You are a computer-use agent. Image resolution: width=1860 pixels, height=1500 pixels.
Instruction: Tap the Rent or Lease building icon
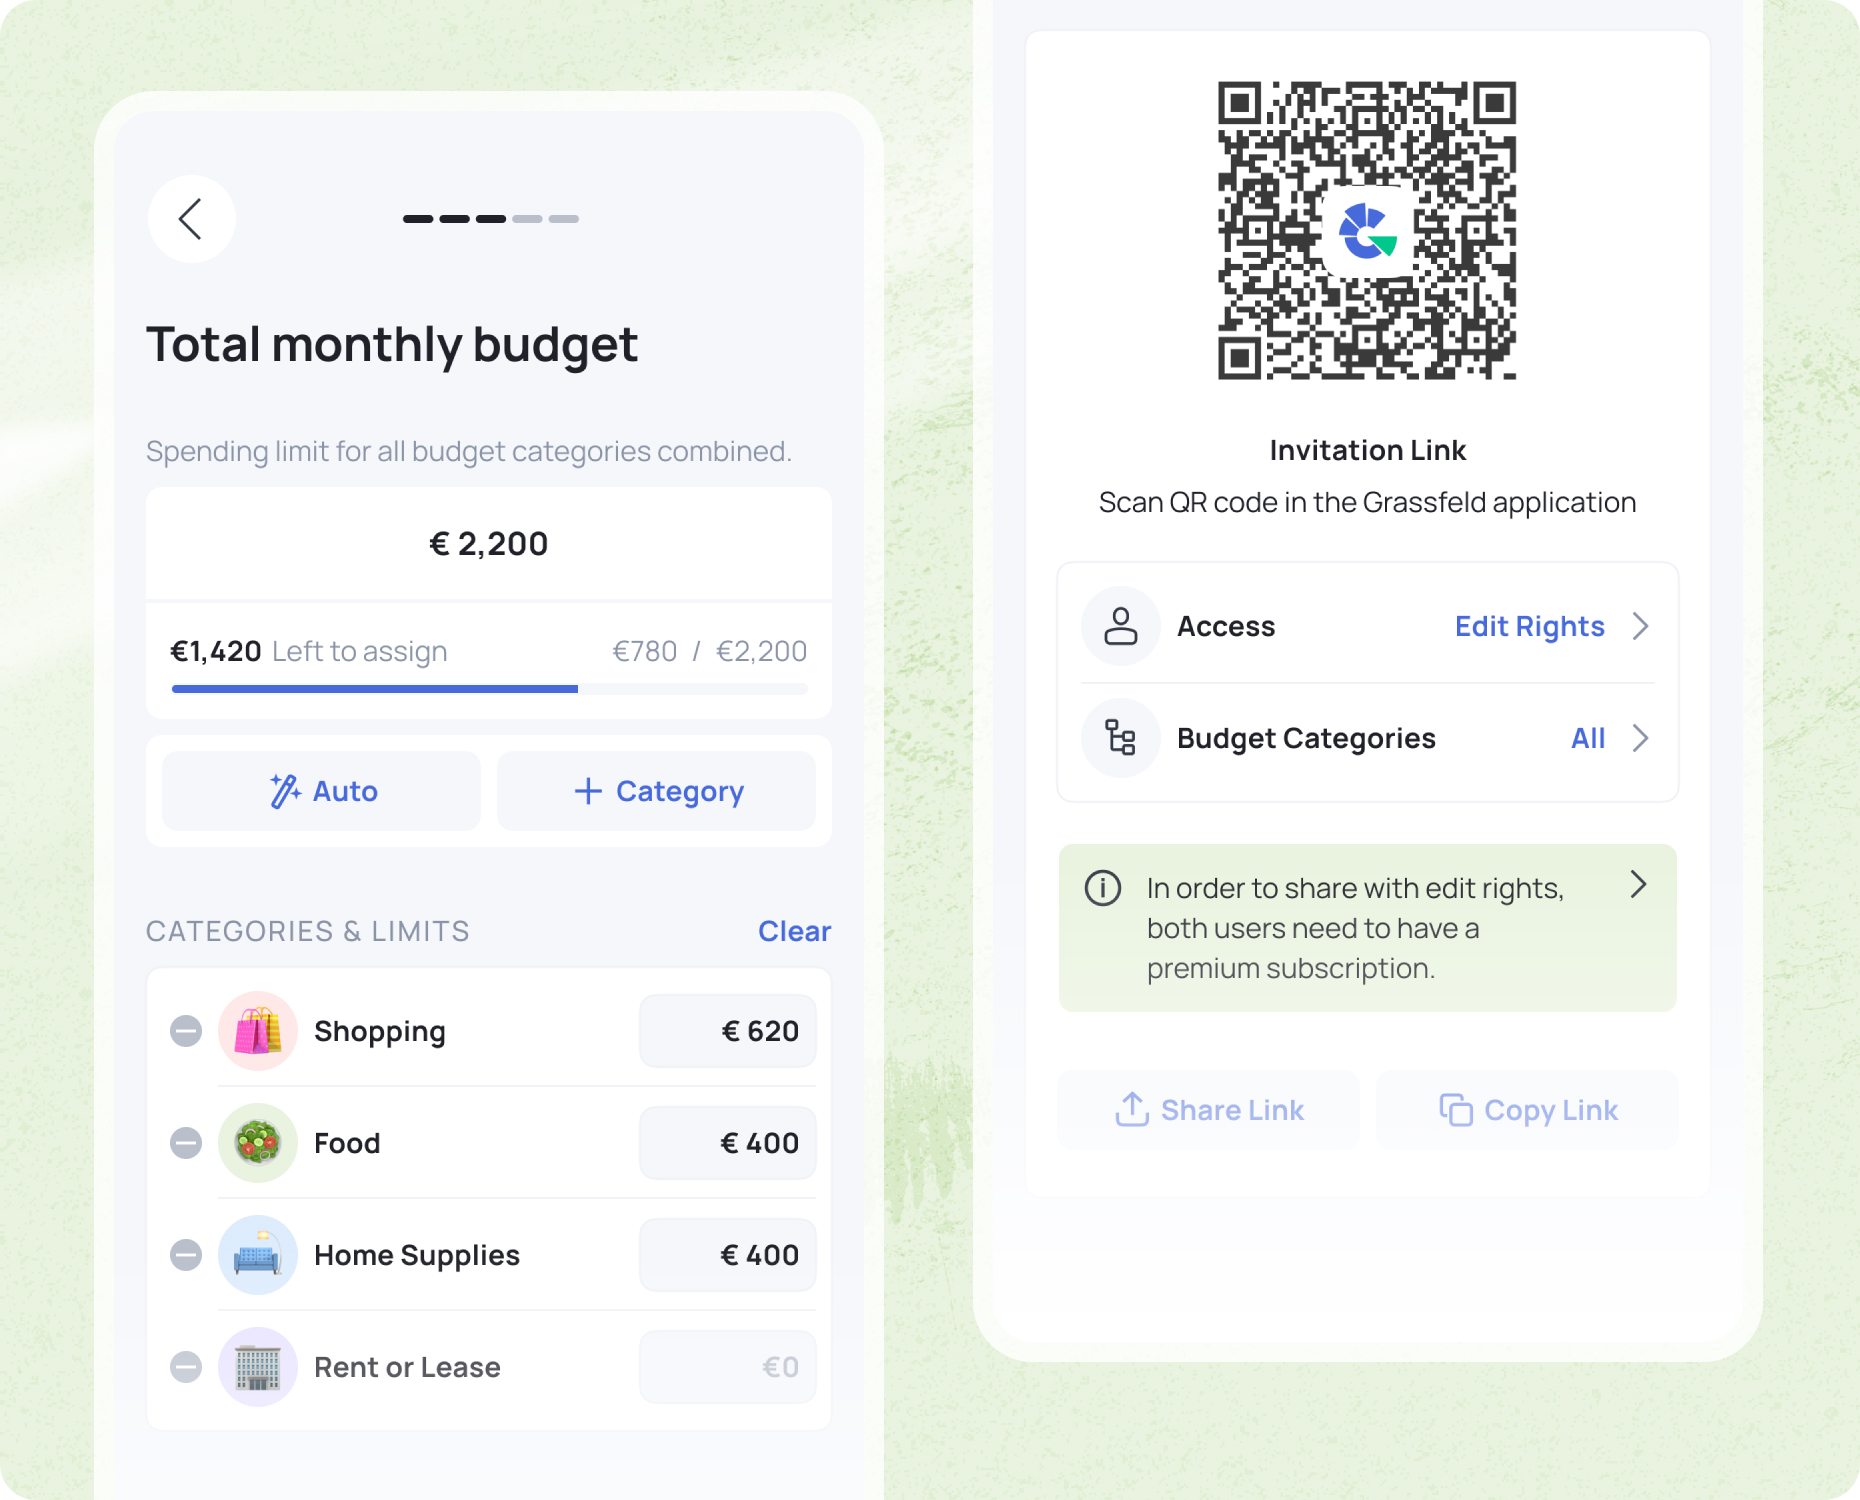click(x=258, y=1367)
